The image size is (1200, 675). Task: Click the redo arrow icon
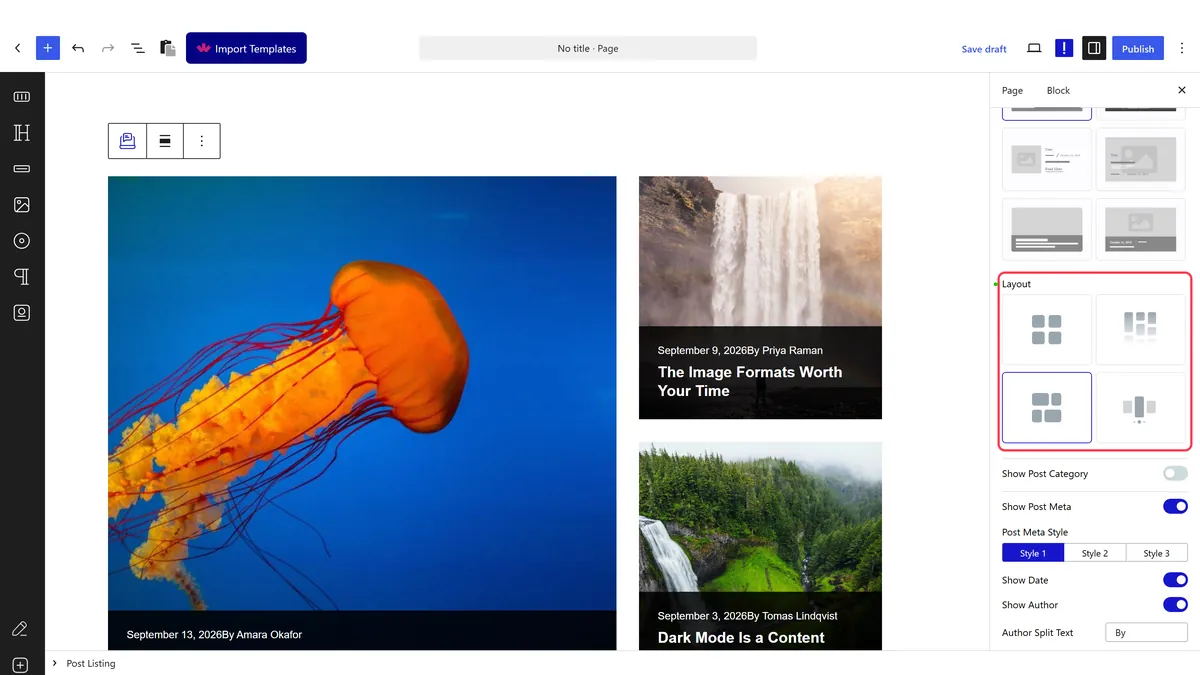pos(108,48)
